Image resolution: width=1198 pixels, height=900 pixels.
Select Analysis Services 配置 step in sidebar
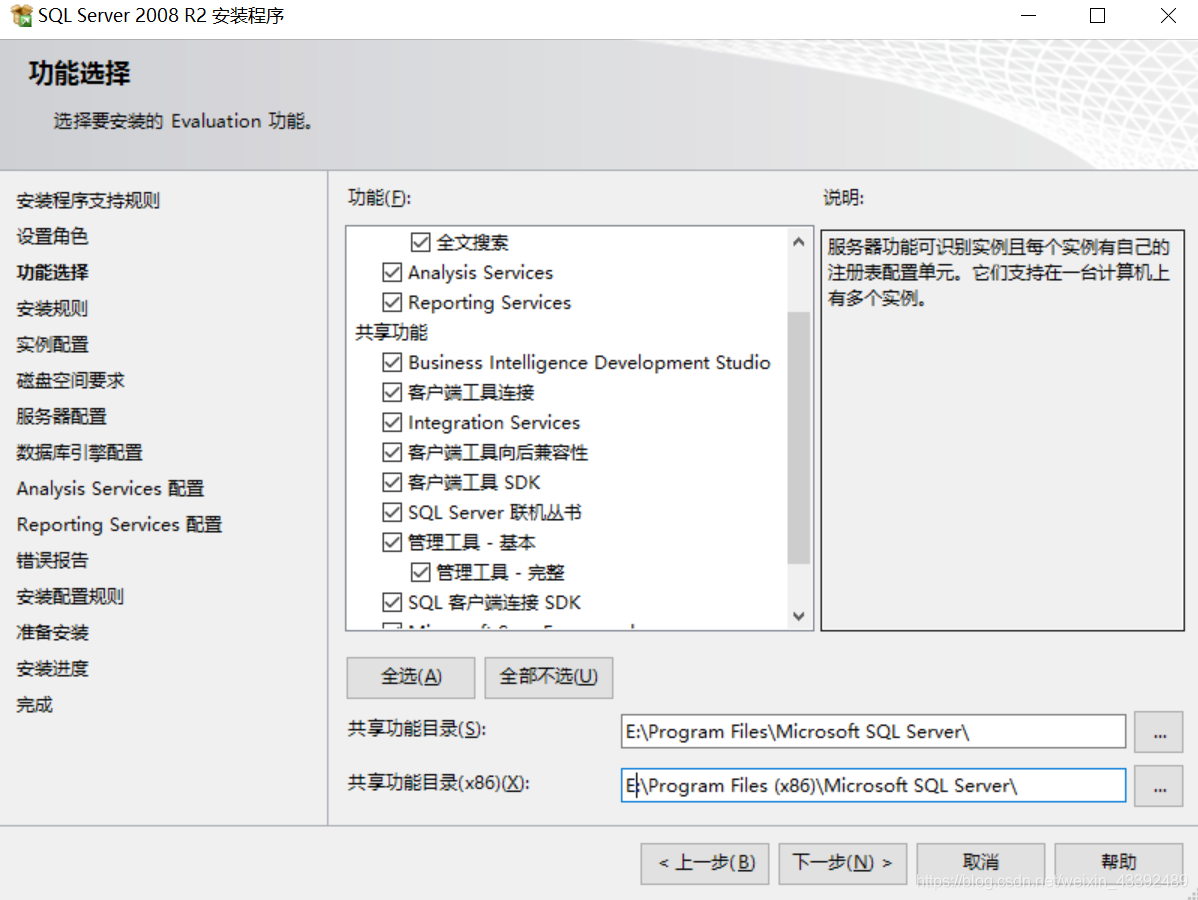pyautogui.click(x=110, y=488)
